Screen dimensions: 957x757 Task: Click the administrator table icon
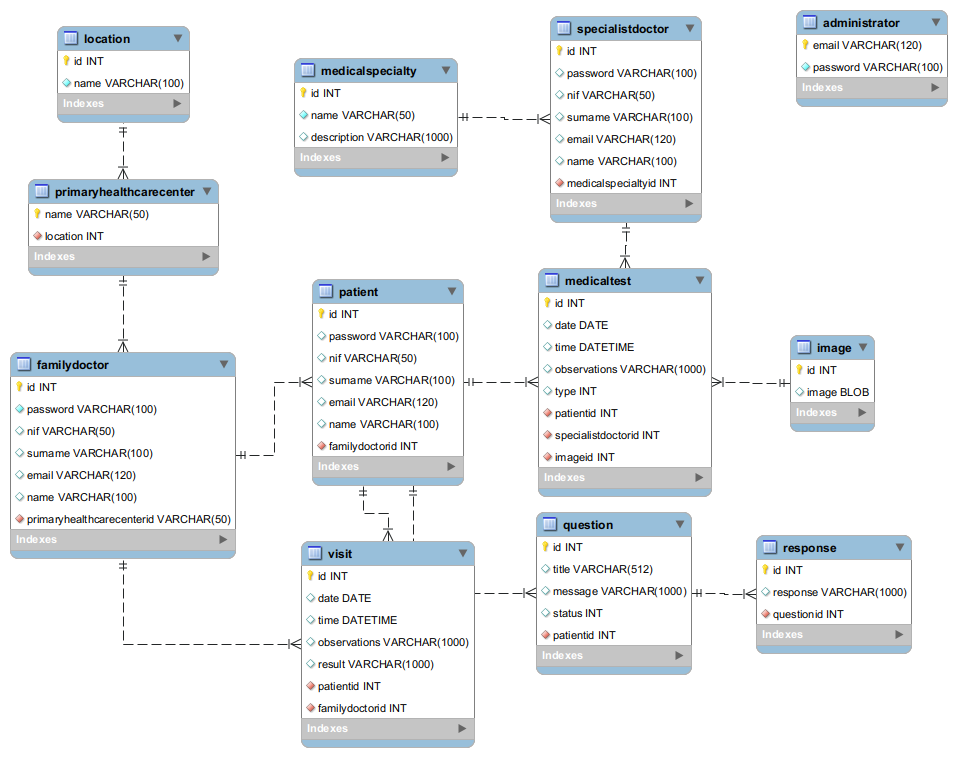tap(810, 23)
